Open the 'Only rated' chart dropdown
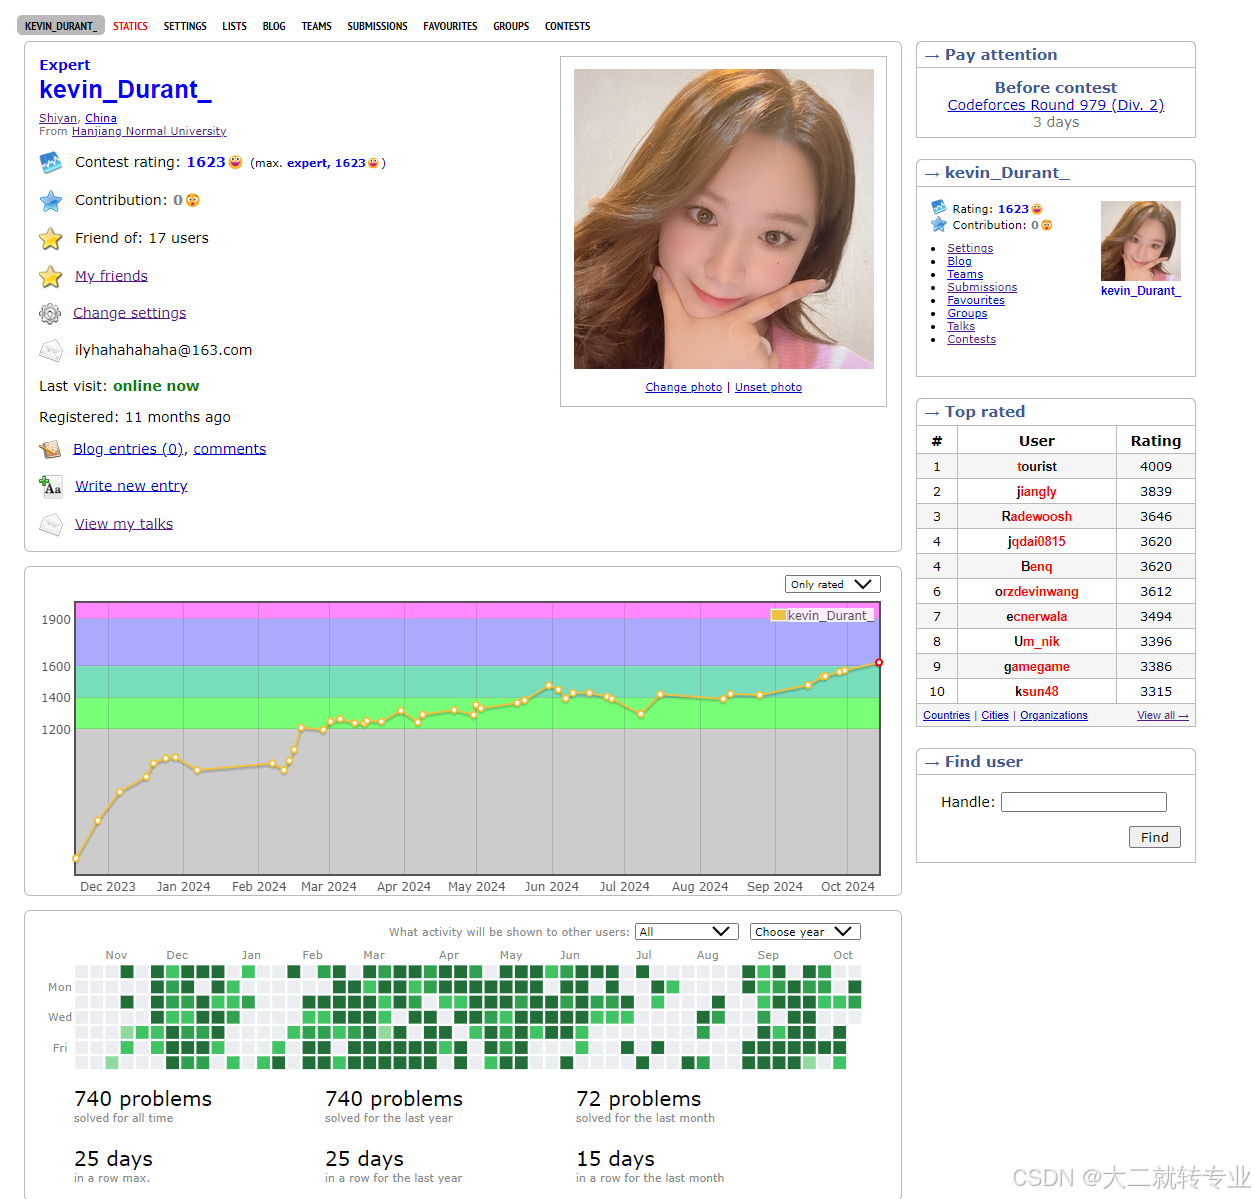The width and height of the screenshot is (1255, 1199). [832, 584]
